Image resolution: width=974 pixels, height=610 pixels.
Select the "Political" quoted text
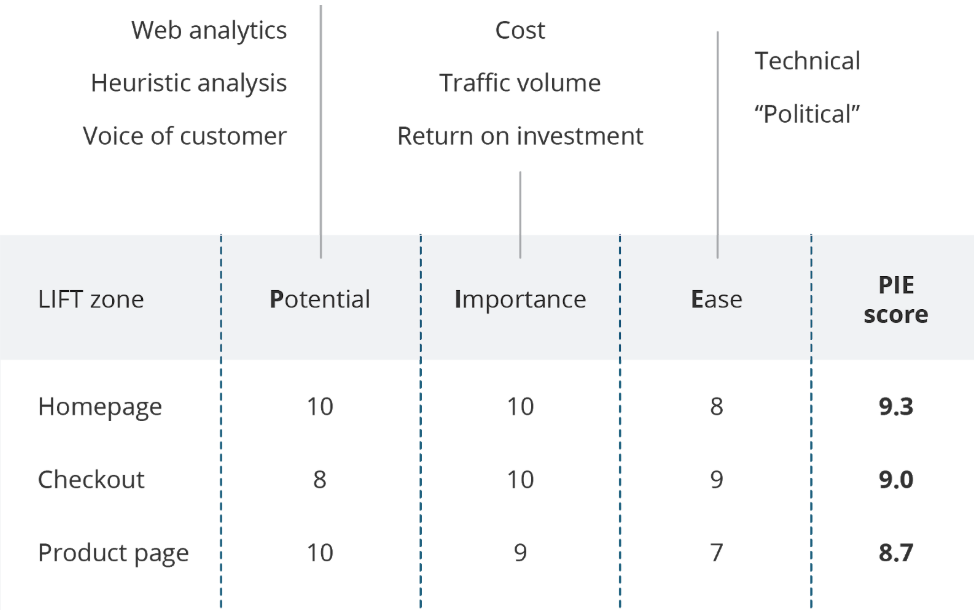point(807,114)
